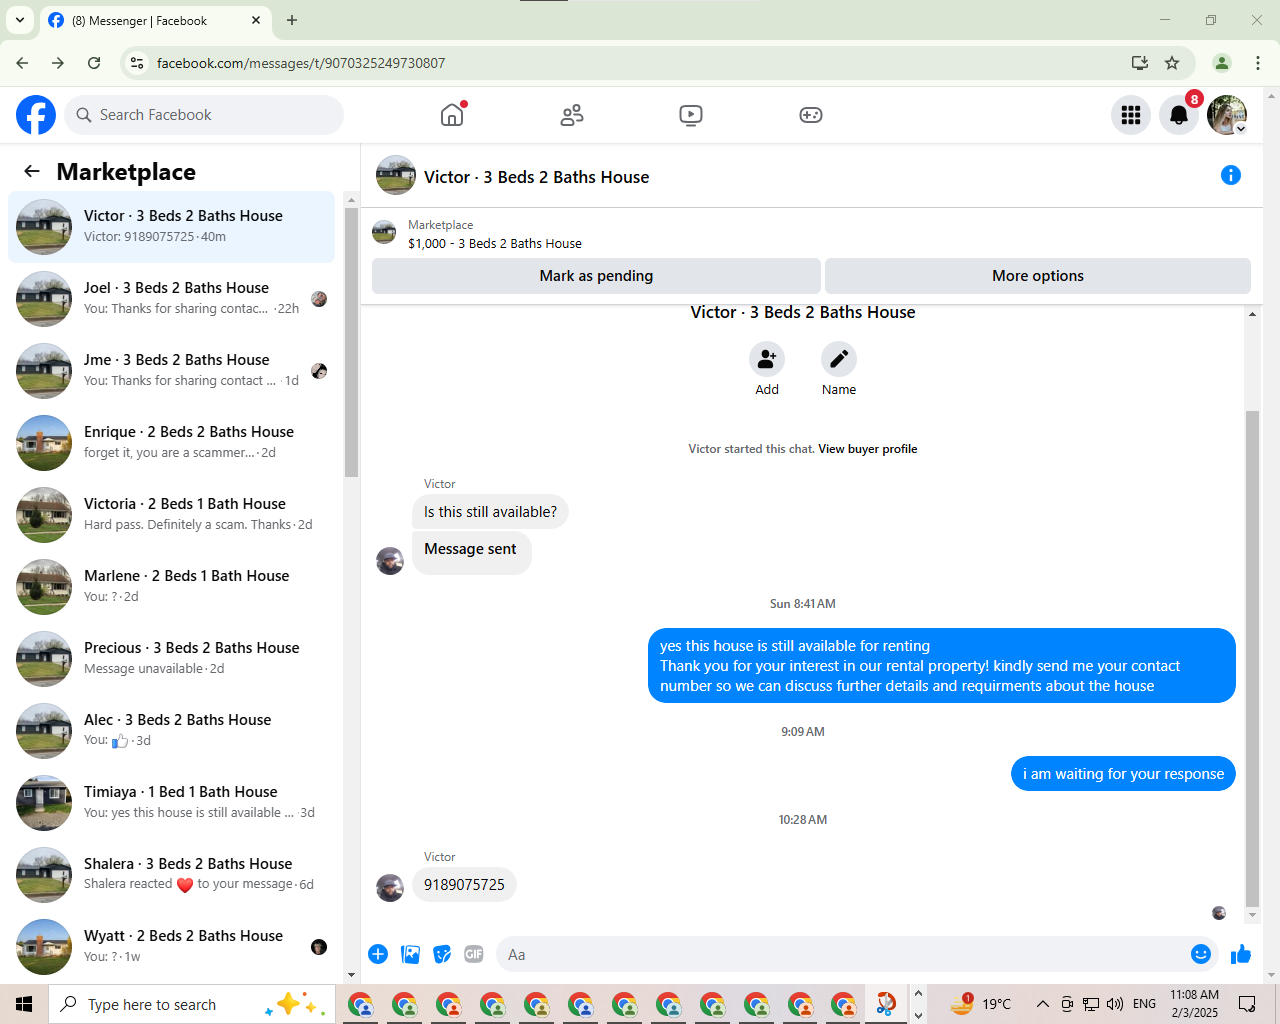The height and width of the screenshot is (1024, 1280).
Task: Open the taskbar clock showing 11:08 AM
Action: pyautogui.click(x=1194, y=1004)
